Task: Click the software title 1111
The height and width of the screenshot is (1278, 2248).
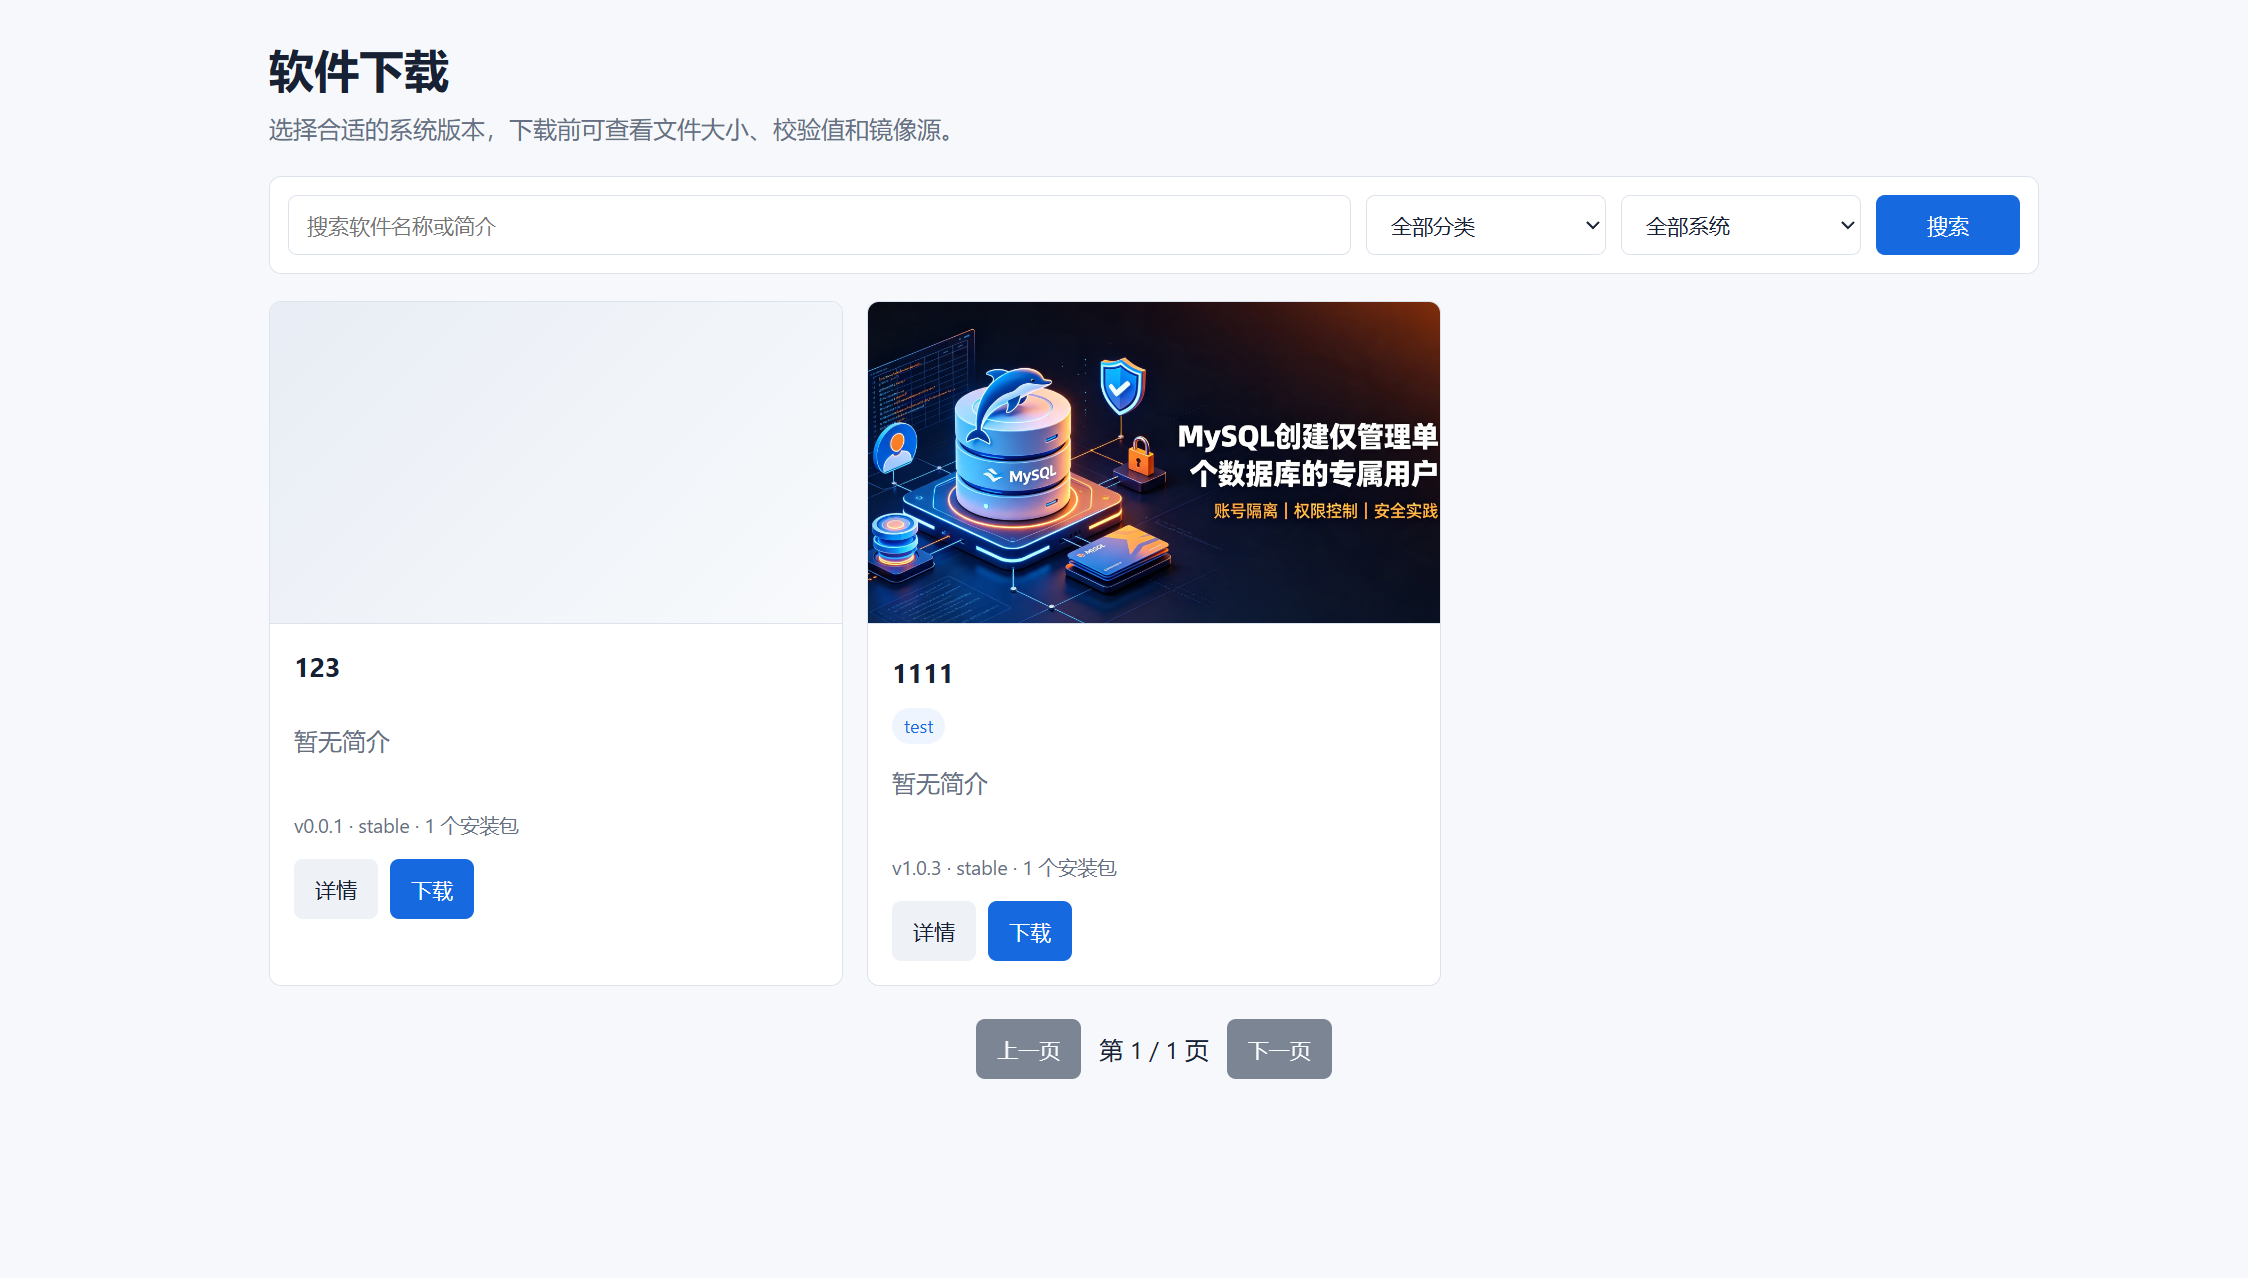Action: pos(922,674)
